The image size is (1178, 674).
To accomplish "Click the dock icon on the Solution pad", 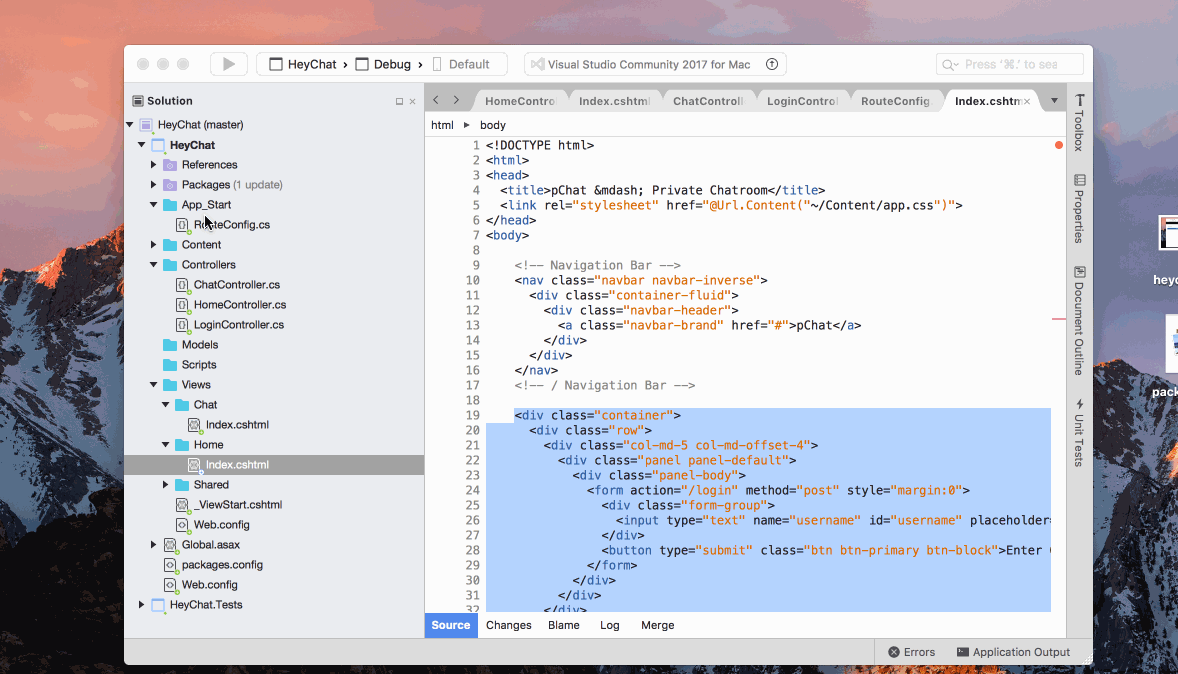I will coord(399,100).
